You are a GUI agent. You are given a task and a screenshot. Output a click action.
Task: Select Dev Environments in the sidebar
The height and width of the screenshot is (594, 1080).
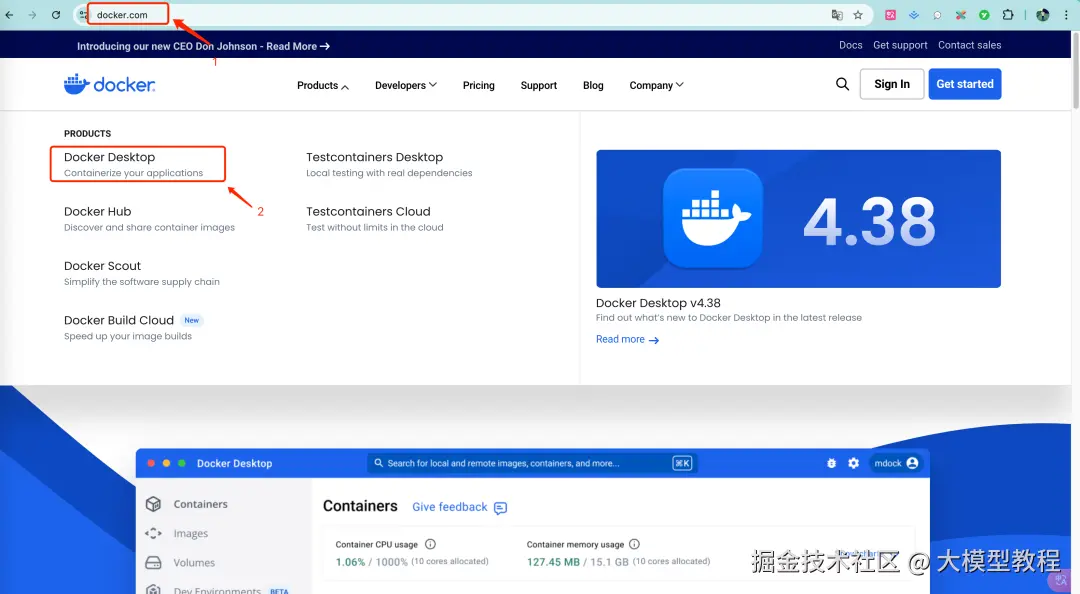(212, 589)
